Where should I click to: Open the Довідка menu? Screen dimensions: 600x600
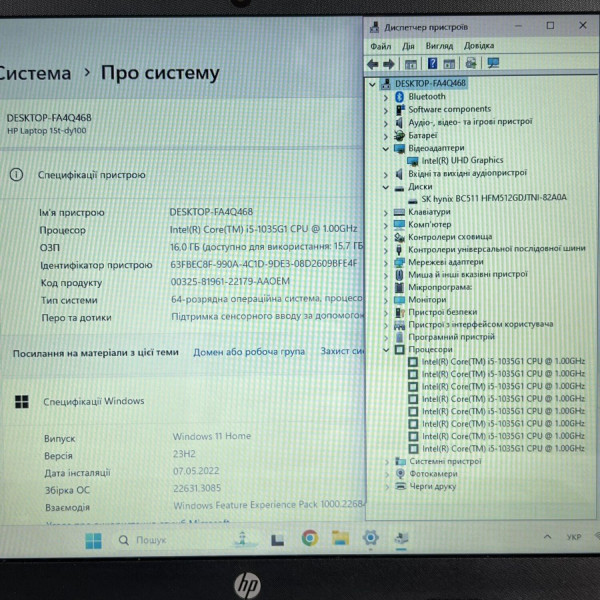click(x=479, y=46)
